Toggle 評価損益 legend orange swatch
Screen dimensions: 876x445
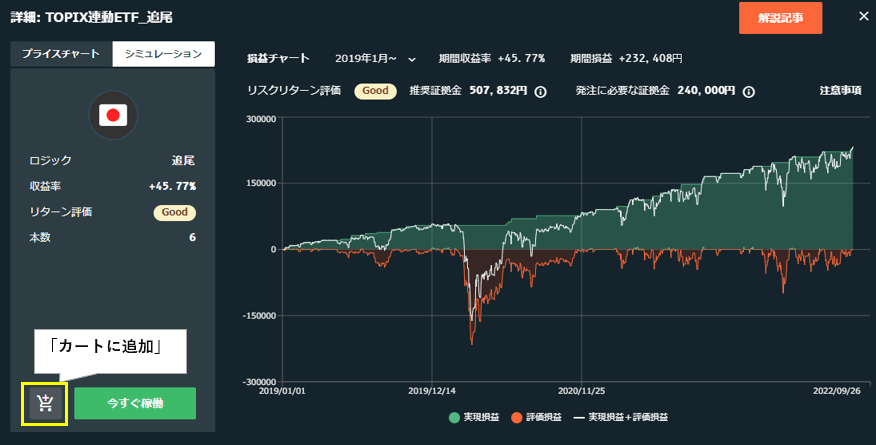(x=517, y=417)
